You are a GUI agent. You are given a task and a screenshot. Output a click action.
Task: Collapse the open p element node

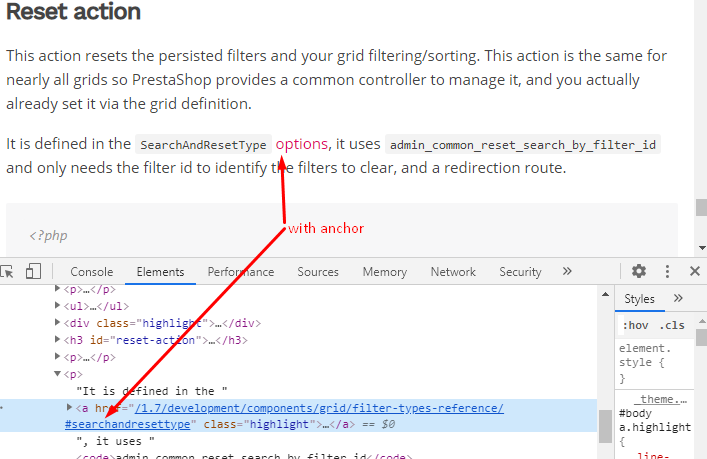57,373
